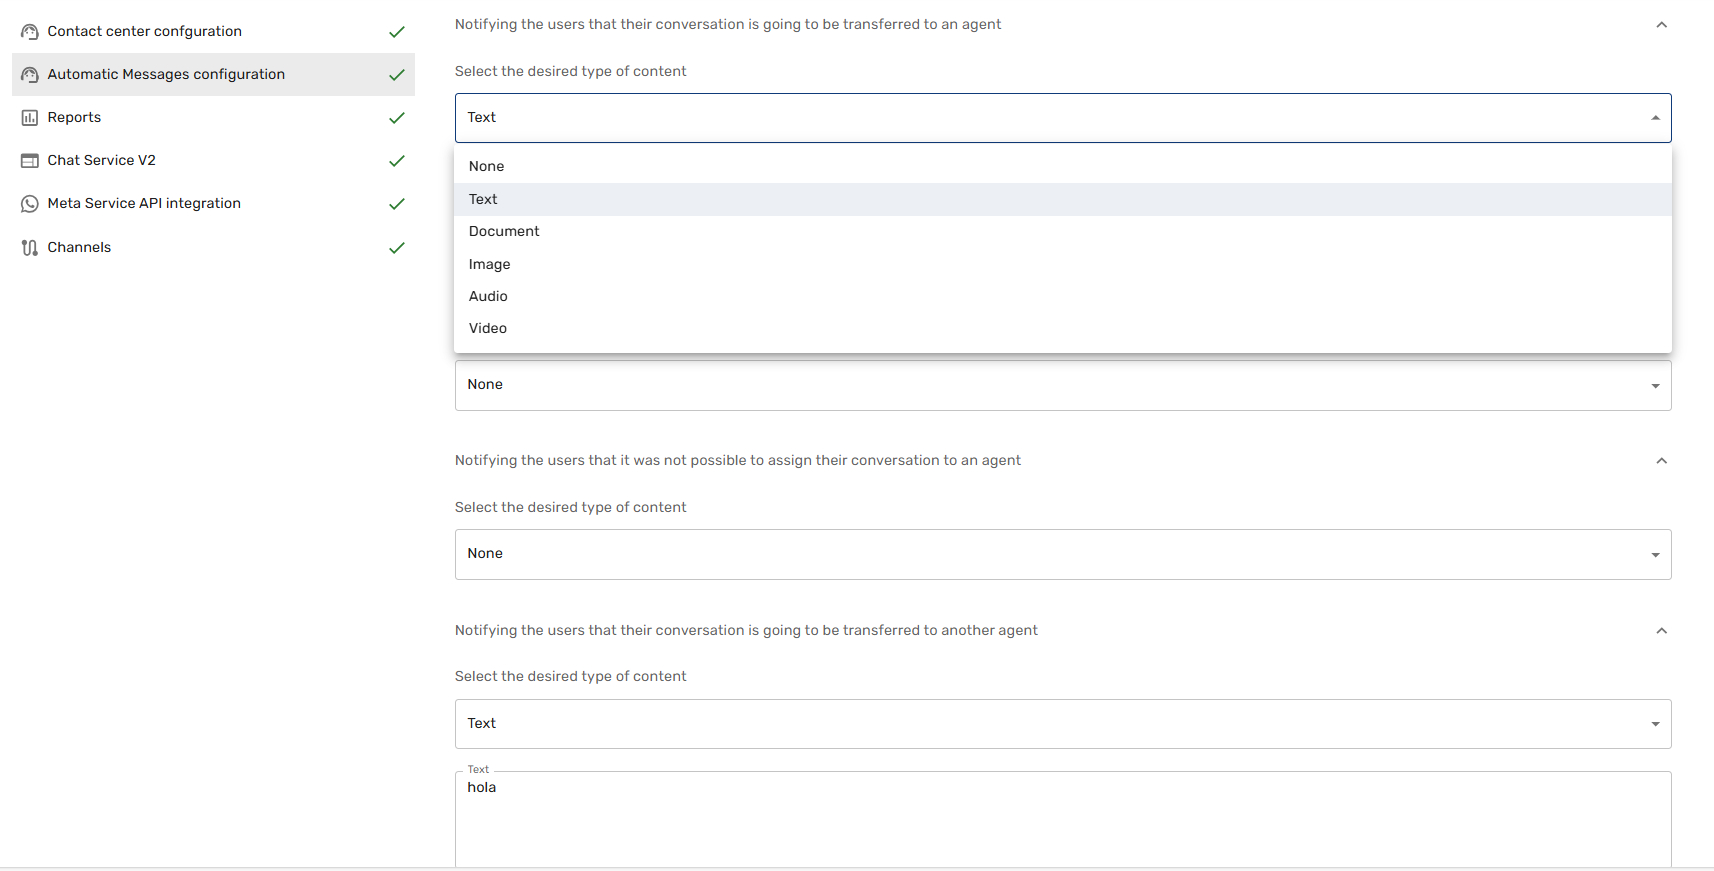This screenshot has height=871, width=1714.
Task: Click the Channels sidebar icon
Action: [x=30, y=248]
